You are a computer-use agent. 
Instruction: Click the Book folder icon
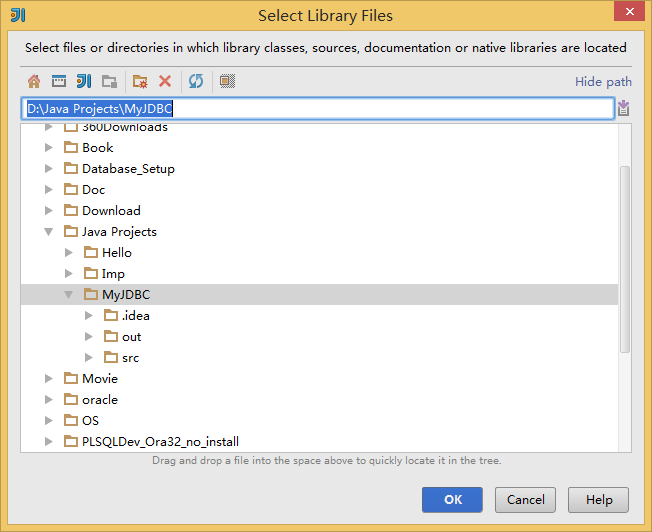[71, 147]
